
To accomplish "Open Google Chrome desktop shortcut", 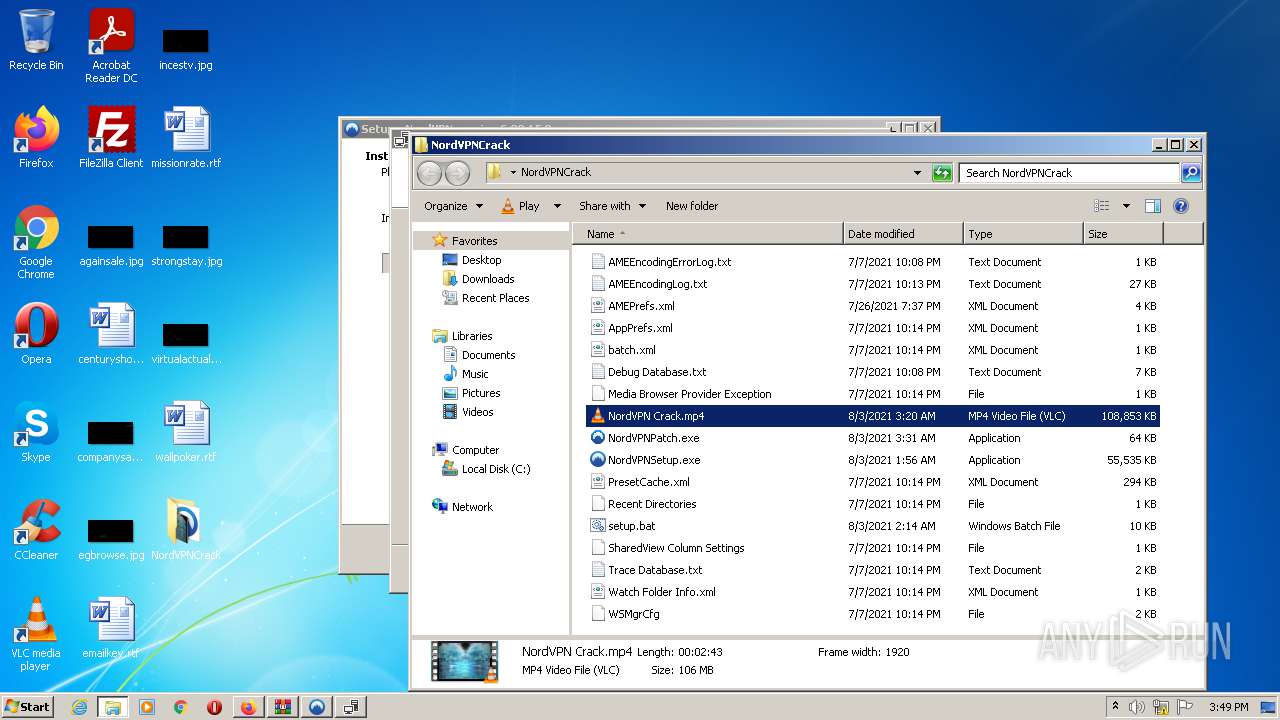I will coord(36,242).
